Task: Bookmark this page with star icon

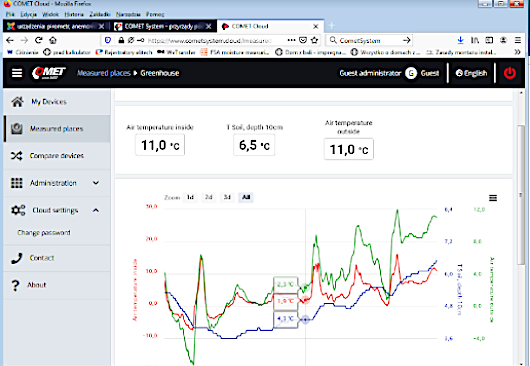Action: click(314, 40)
